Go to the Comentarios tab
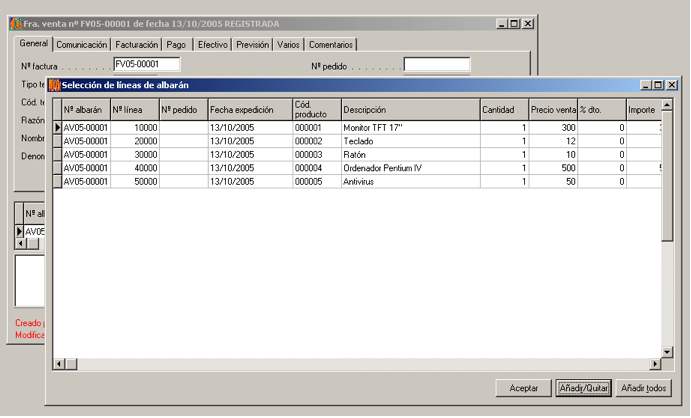Screen dimensions: 691x418 (331, 44)
